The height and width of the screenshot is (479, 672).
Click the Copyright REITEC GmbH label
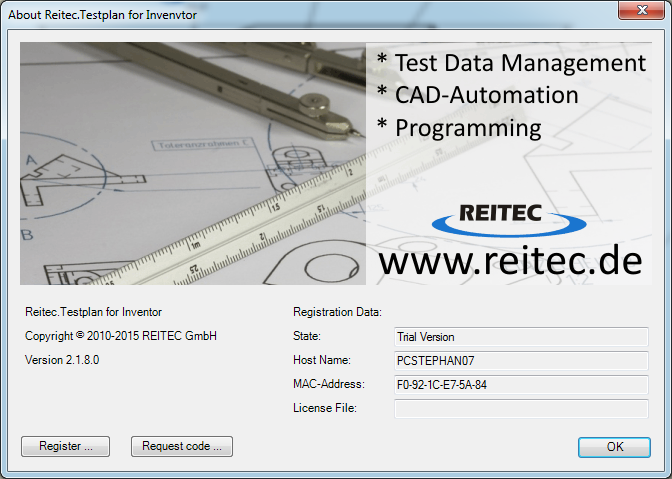pos(121,336)
